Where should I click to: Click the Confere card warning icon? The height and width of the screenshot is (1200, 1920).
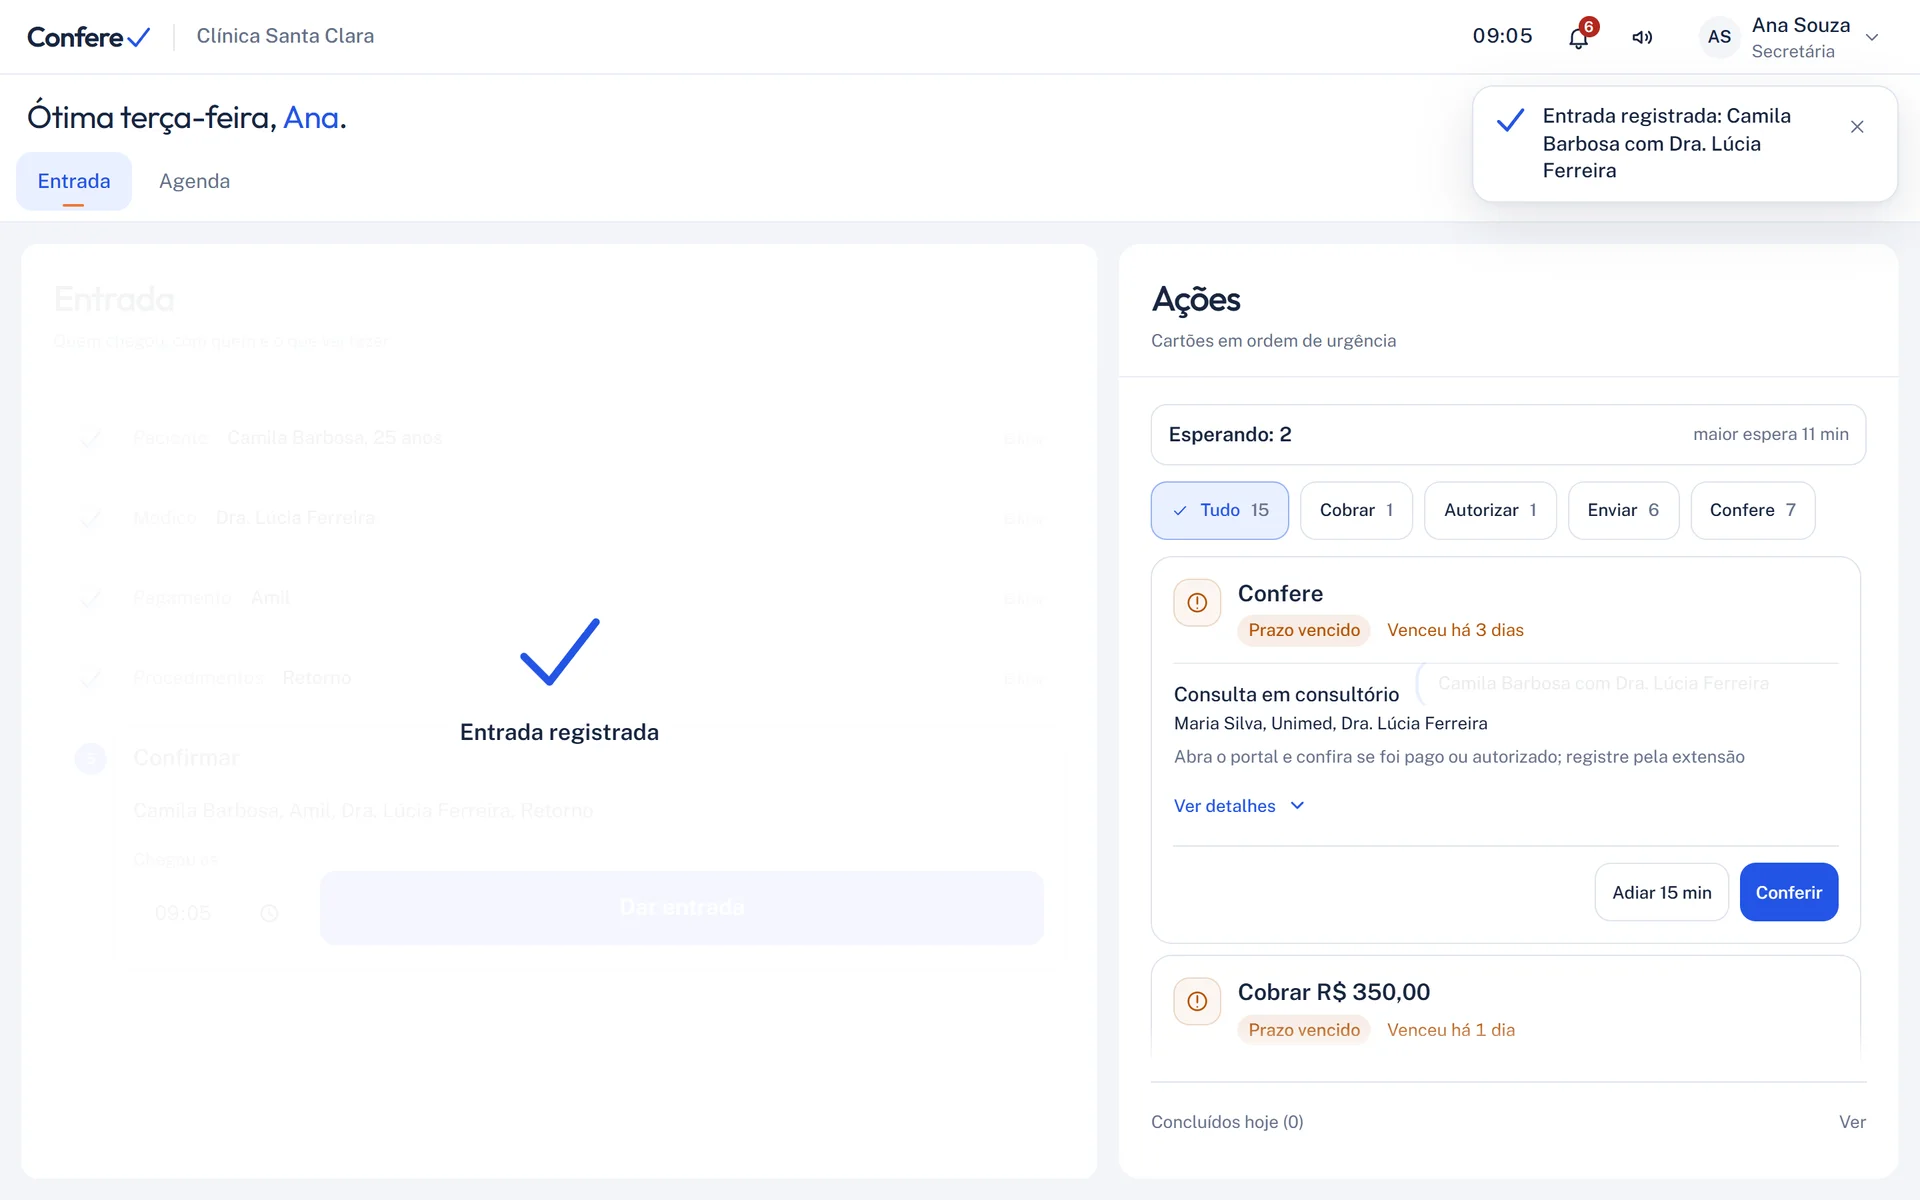coord(1197,603)
